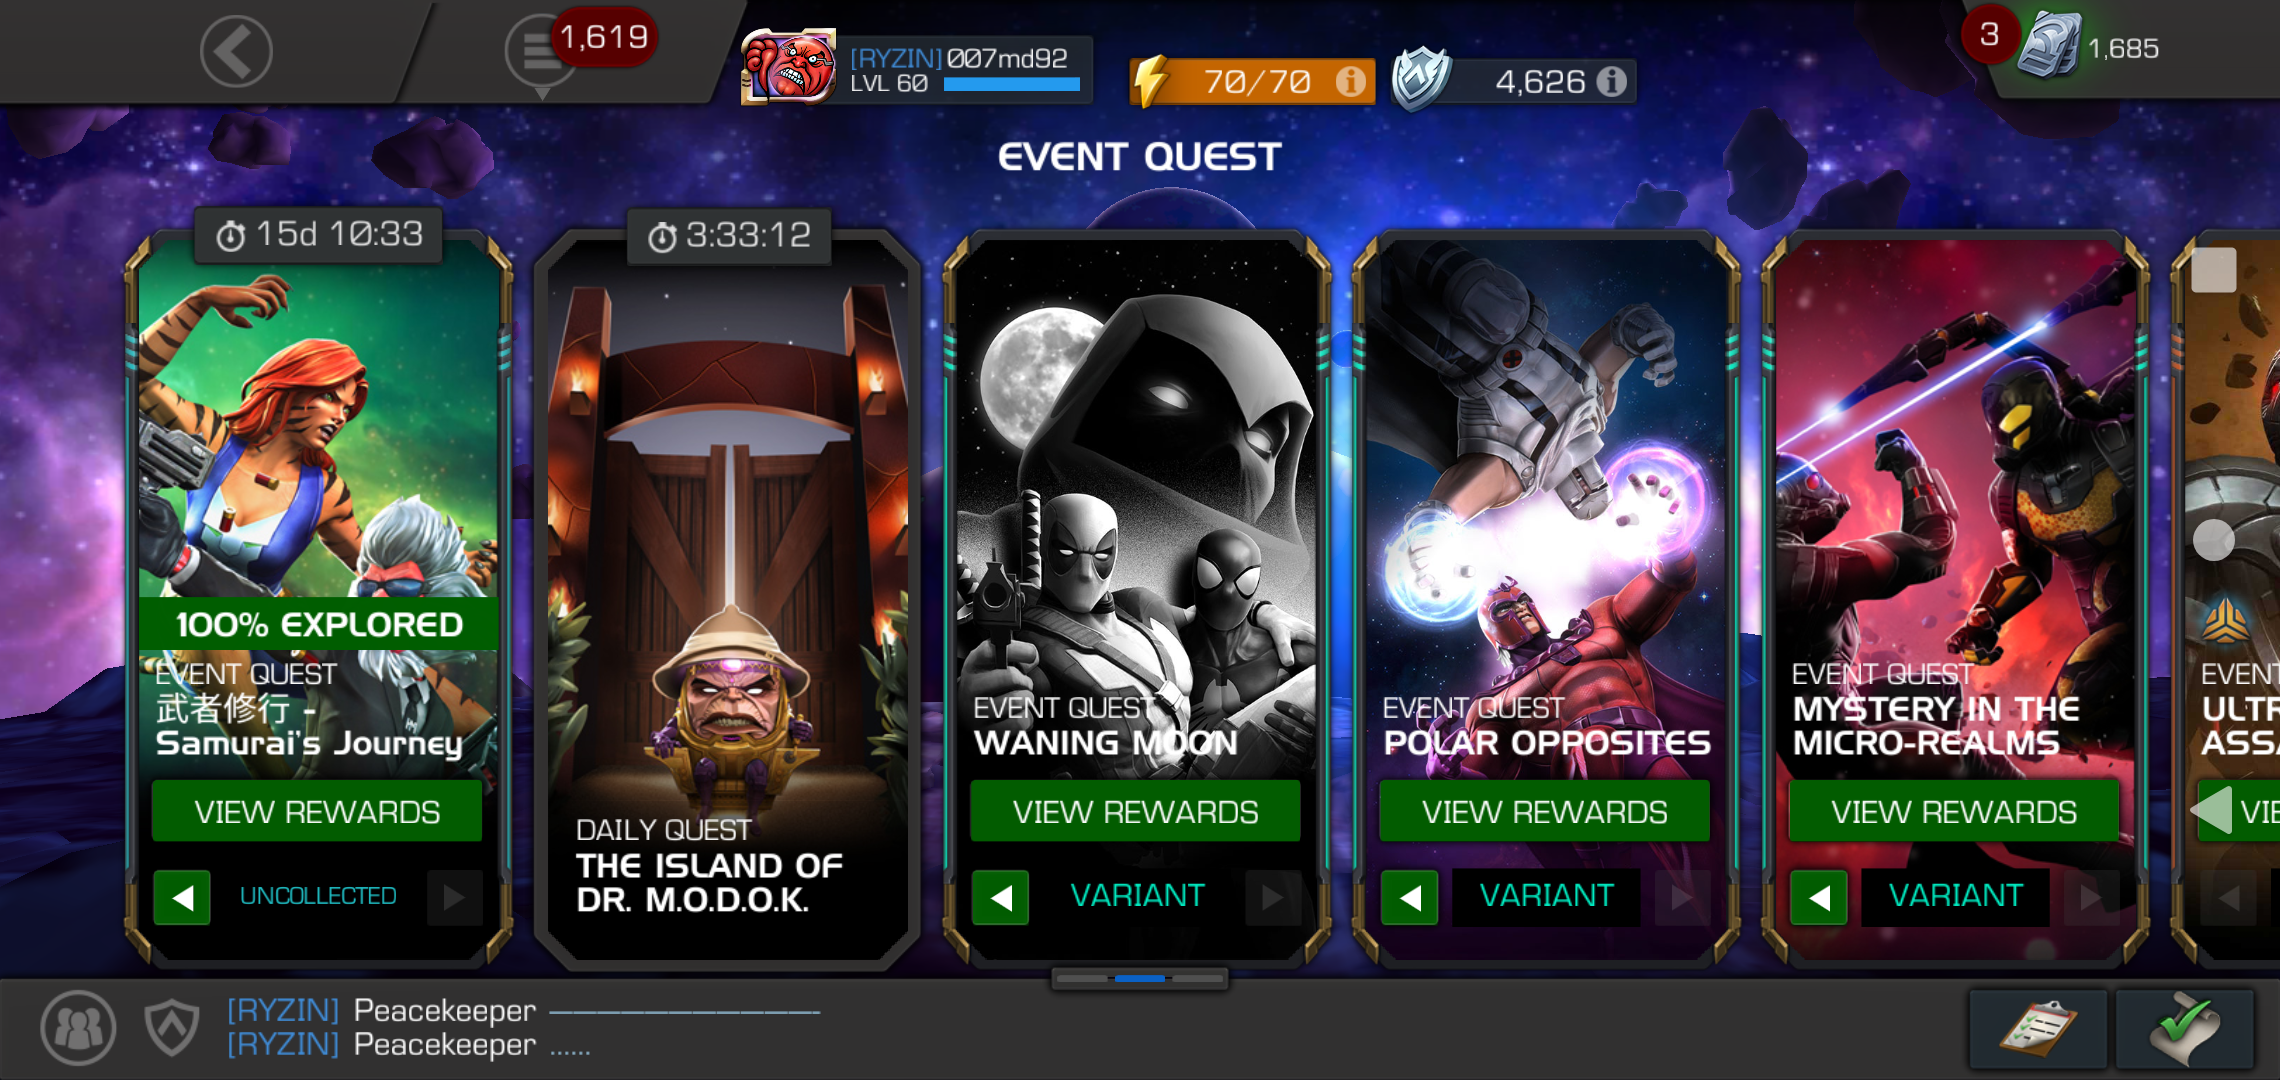
Task: Tap the info icon next to 4,626
Action: click(x=1611, y=81)
